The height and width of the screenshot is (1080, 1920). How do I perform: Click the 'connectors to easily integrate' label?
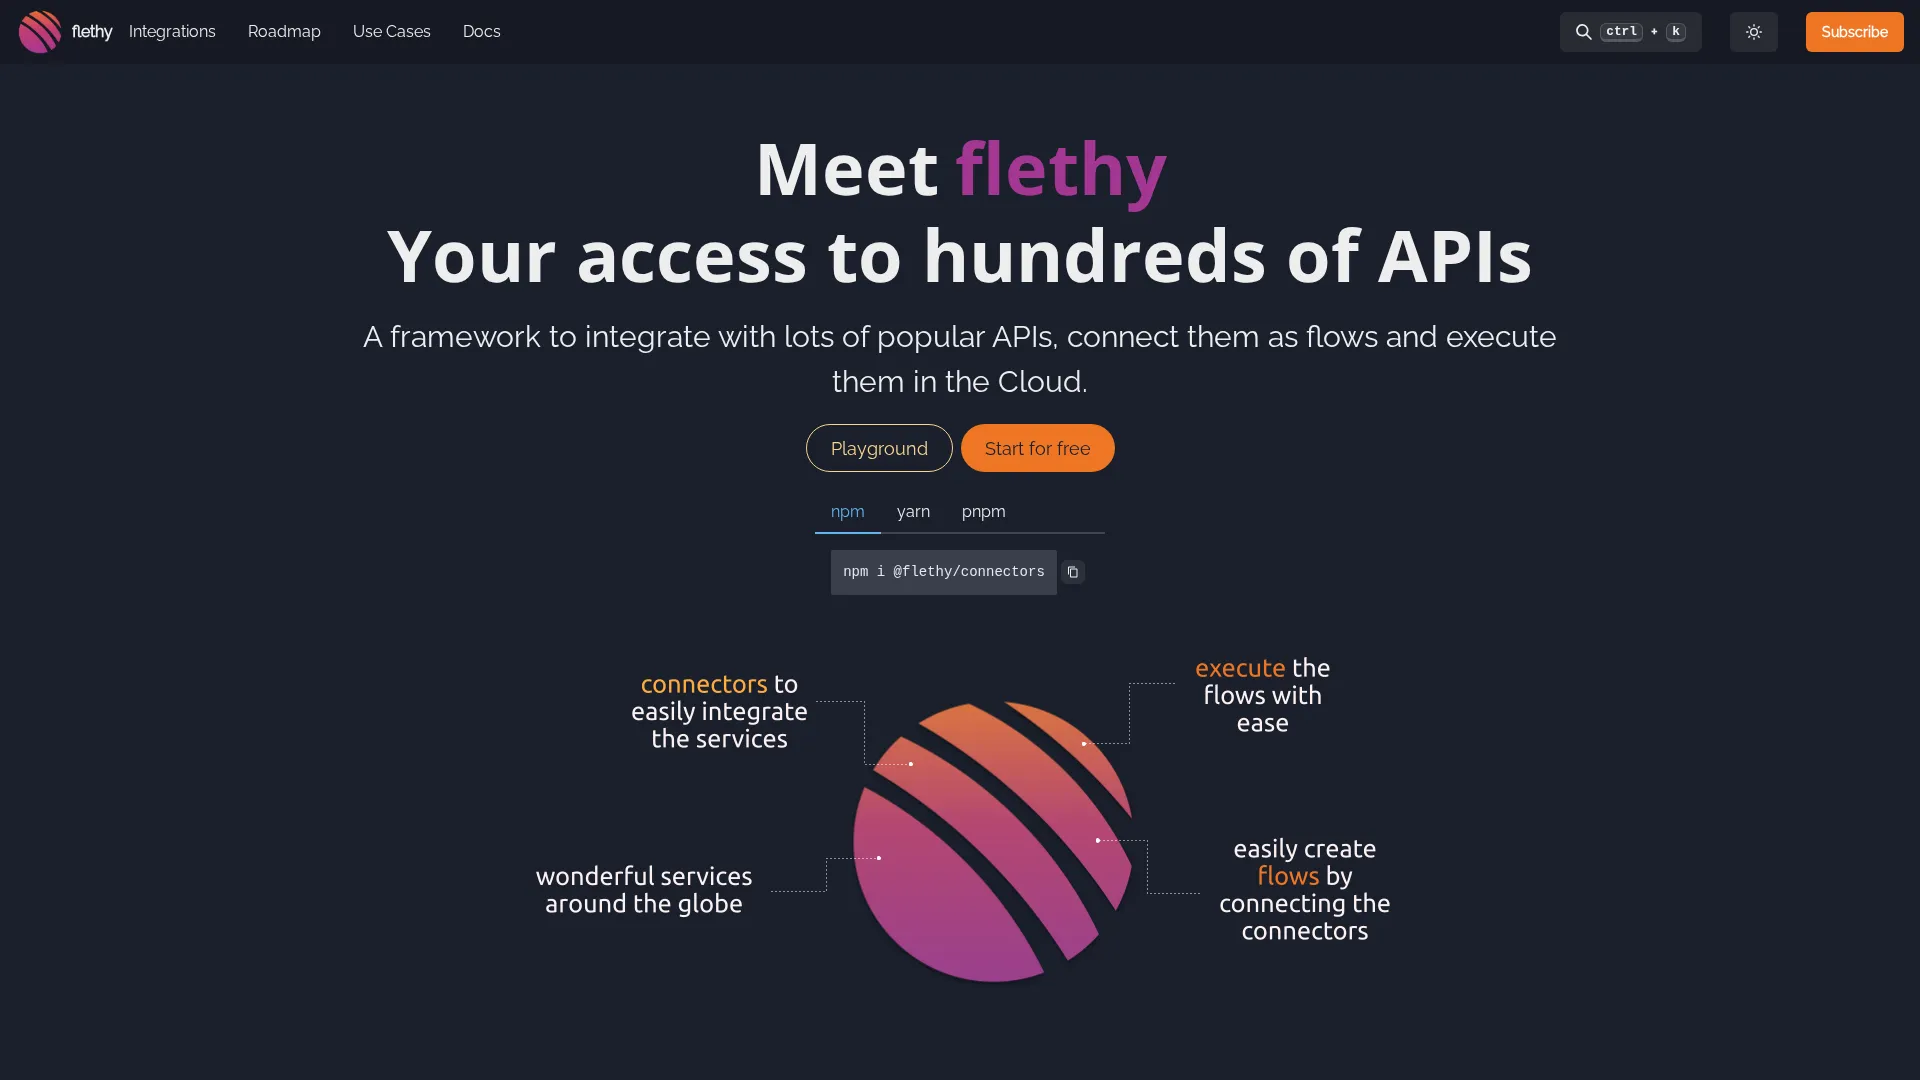[x=719, y=711]
